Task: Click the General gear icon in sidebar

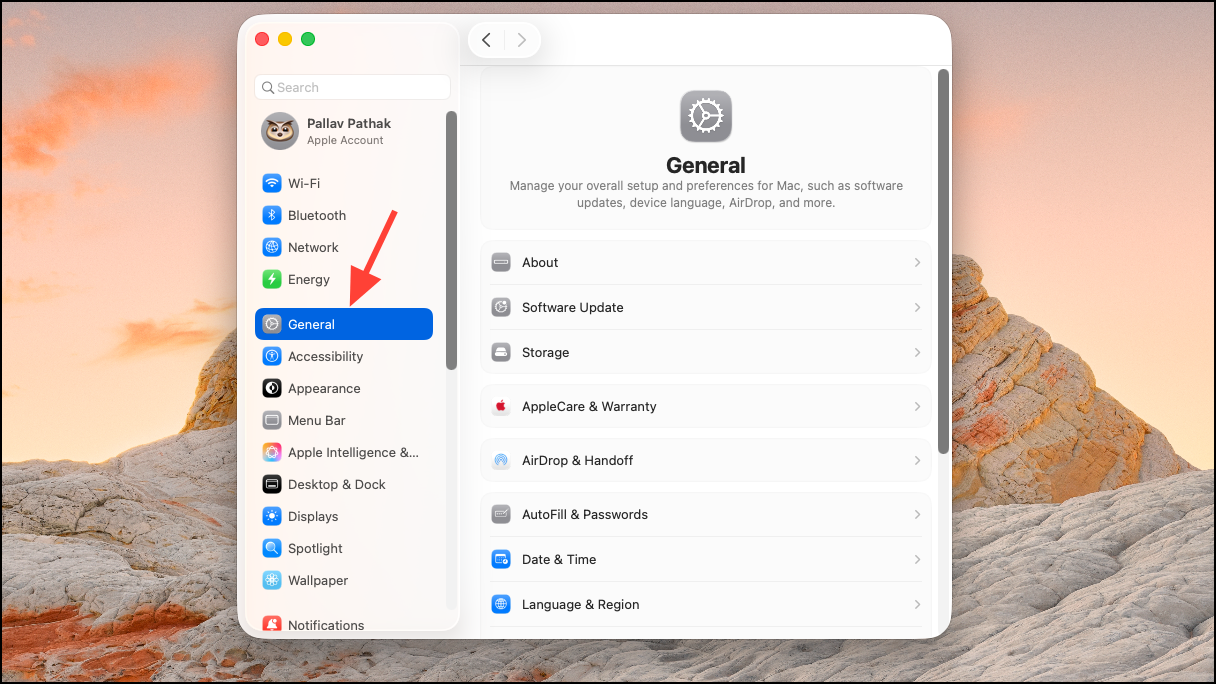Action: [272, 324]
